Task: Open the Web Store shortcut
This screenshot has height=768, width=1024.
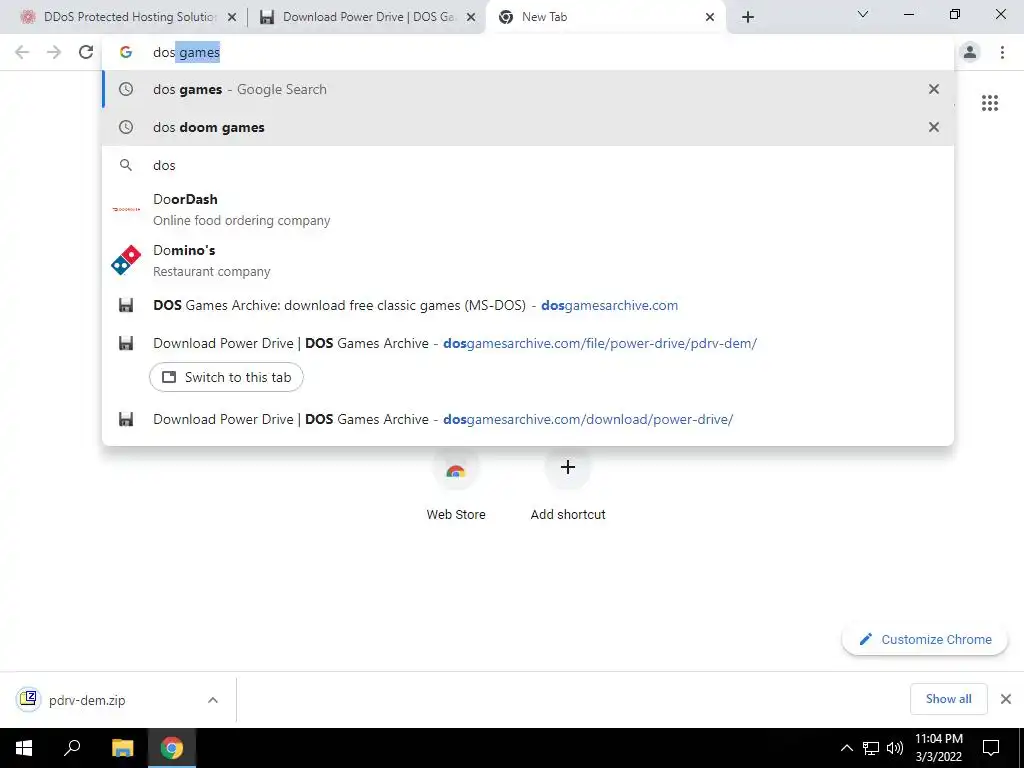Action: pos(456,483)
